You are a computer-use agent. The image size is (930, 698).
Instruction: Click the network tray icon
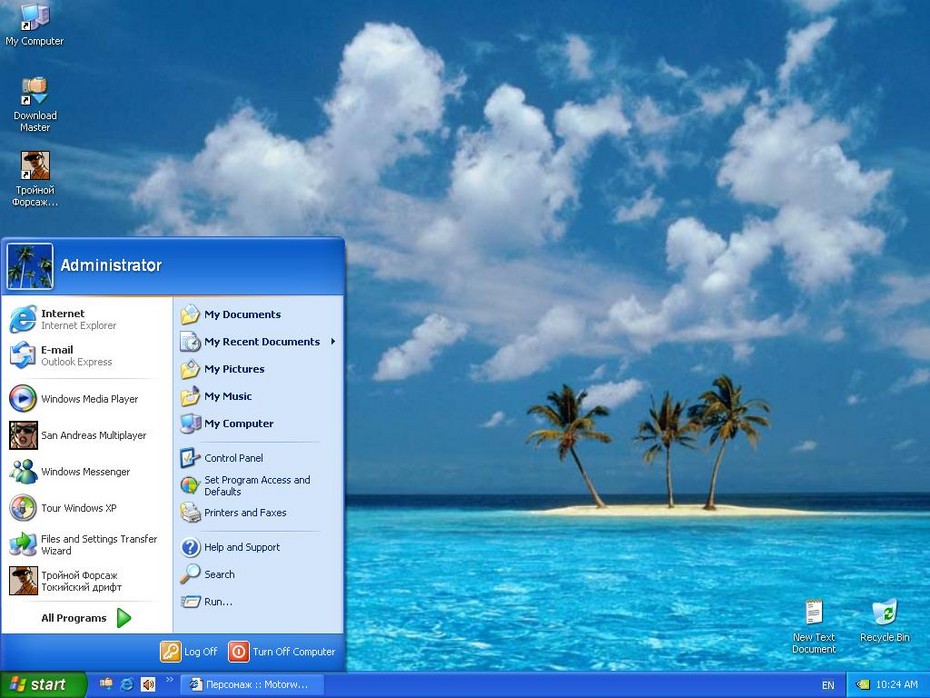pos(862,685)
